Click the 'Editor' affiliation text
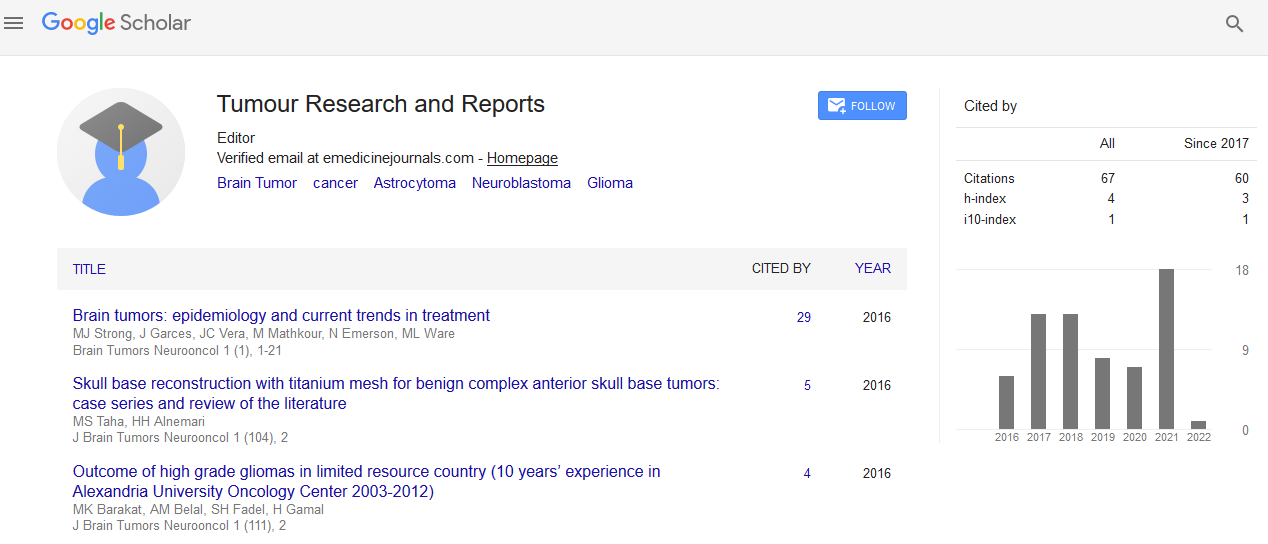The image size is (1268, 544). click(x=236, y=138)
